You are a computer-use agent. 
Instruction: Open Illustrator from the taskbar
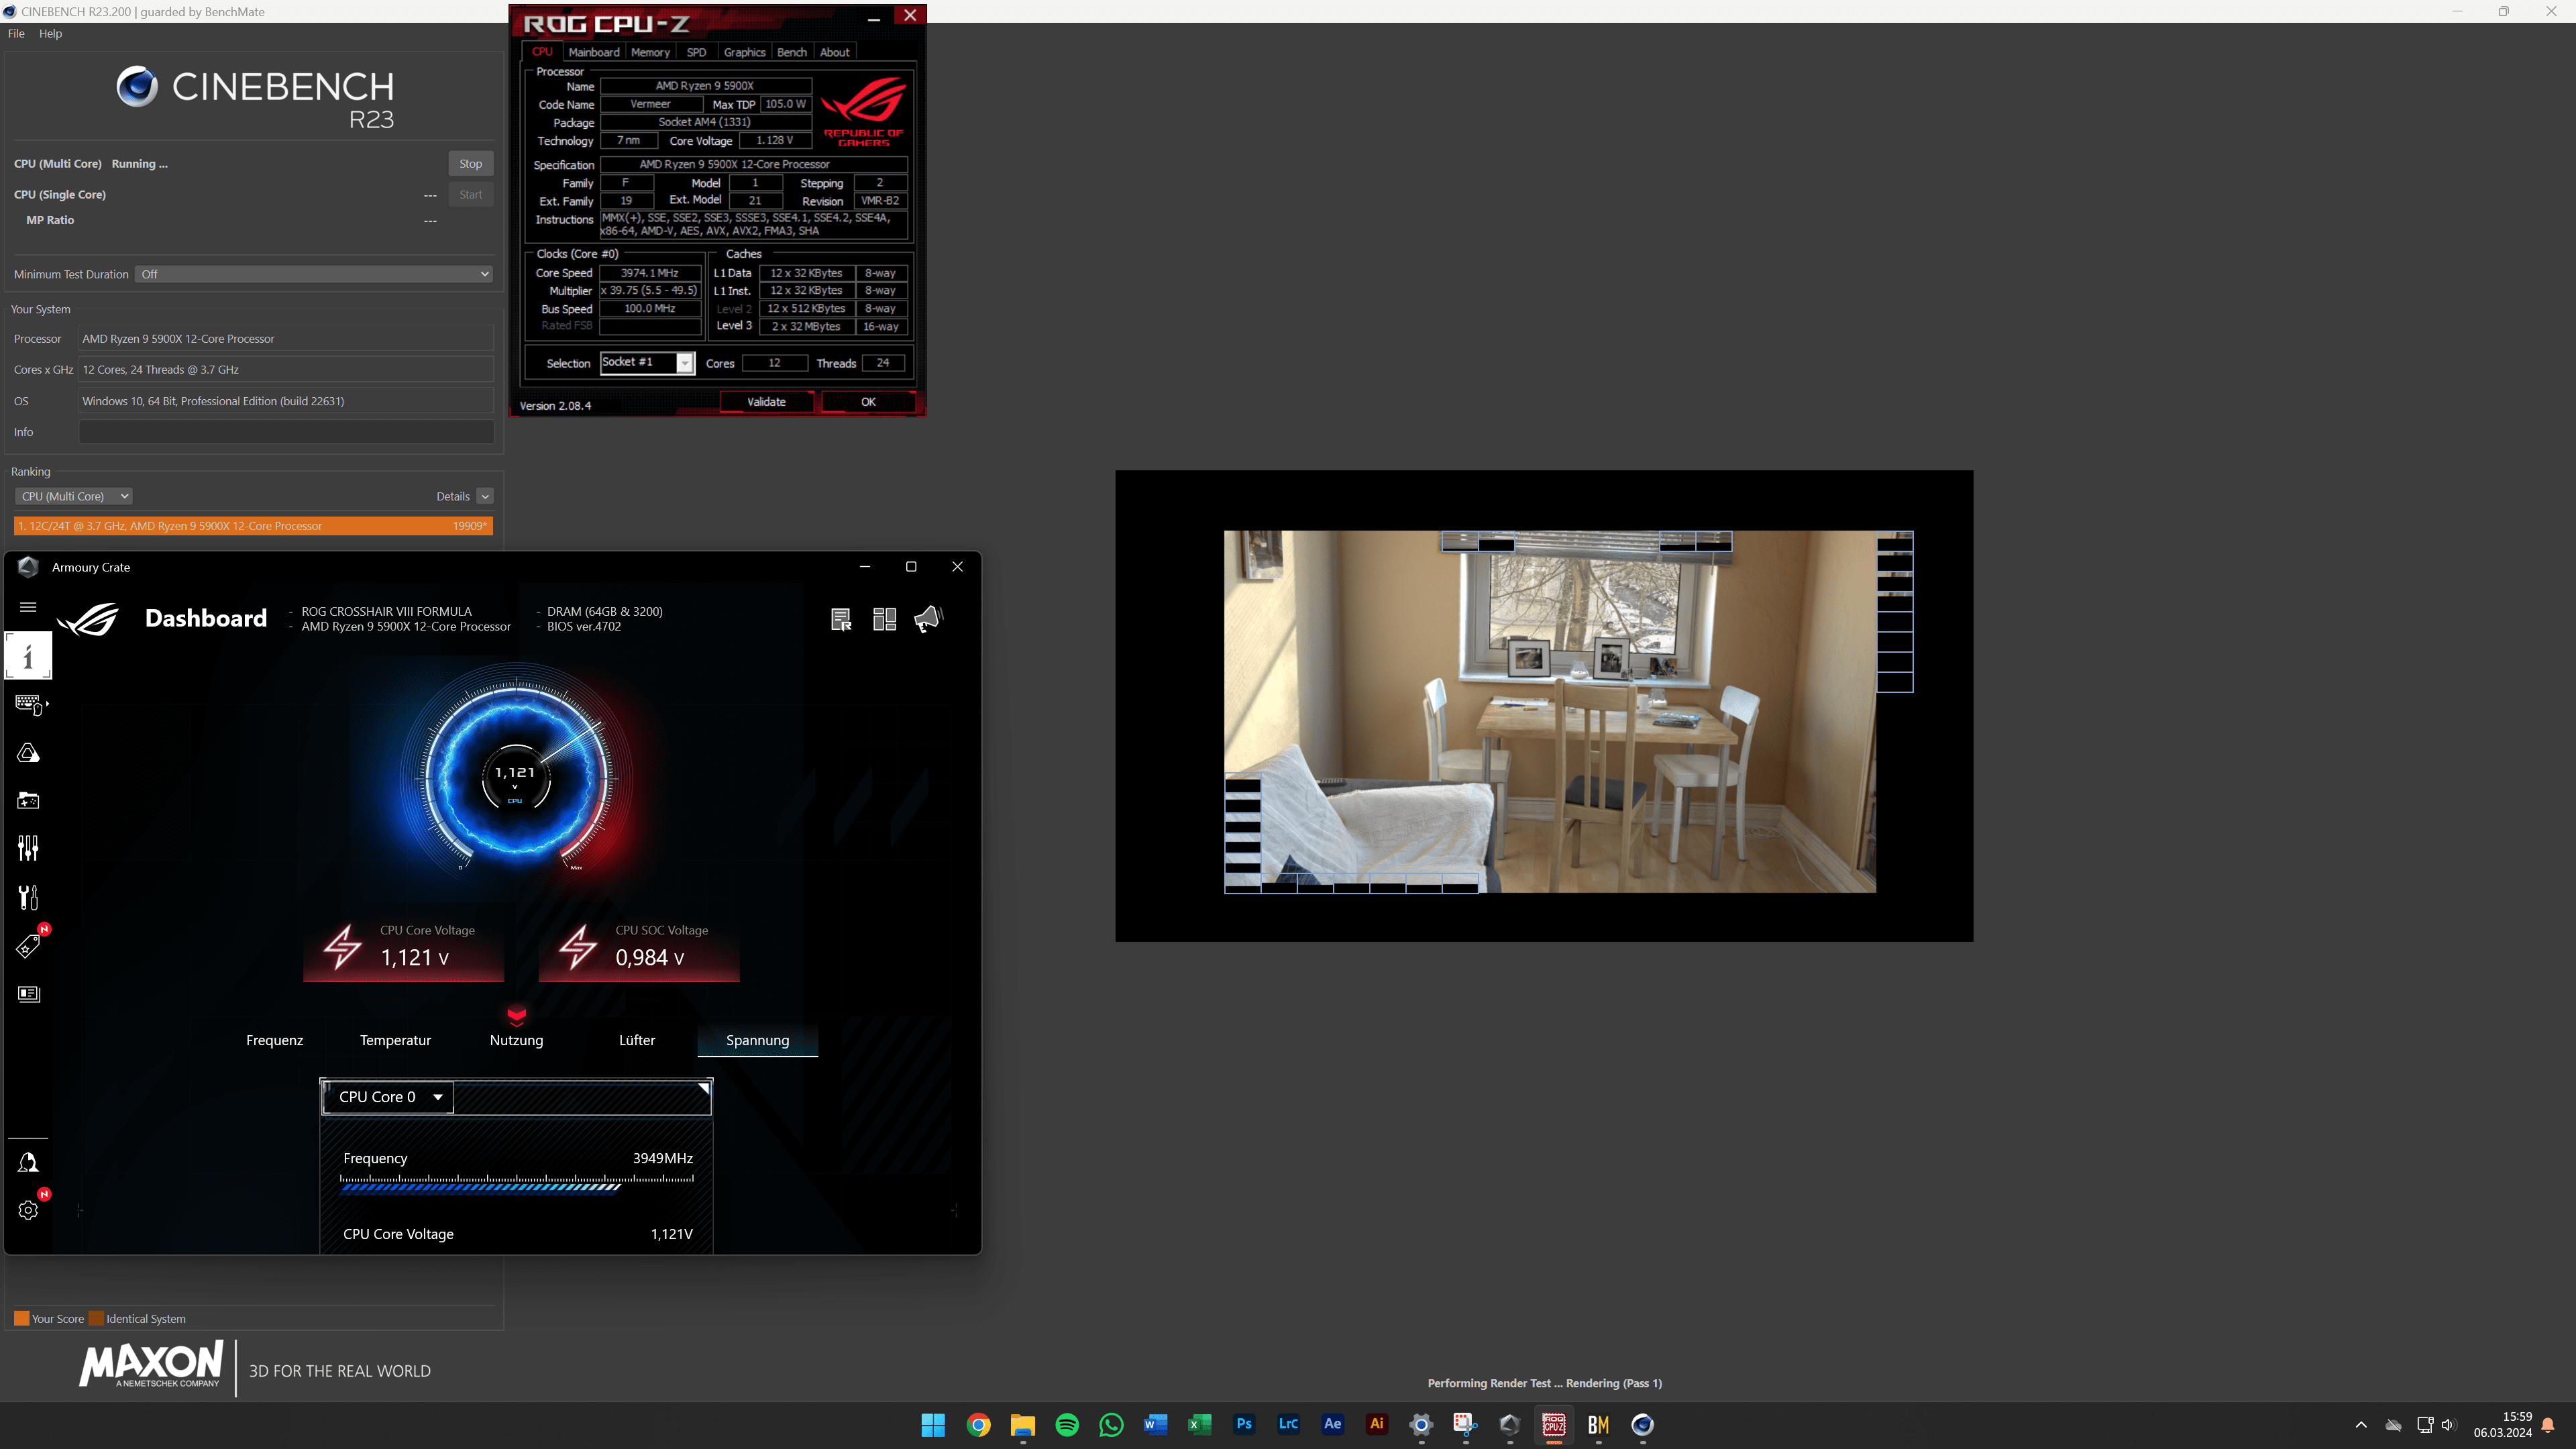[1377, 1425]
